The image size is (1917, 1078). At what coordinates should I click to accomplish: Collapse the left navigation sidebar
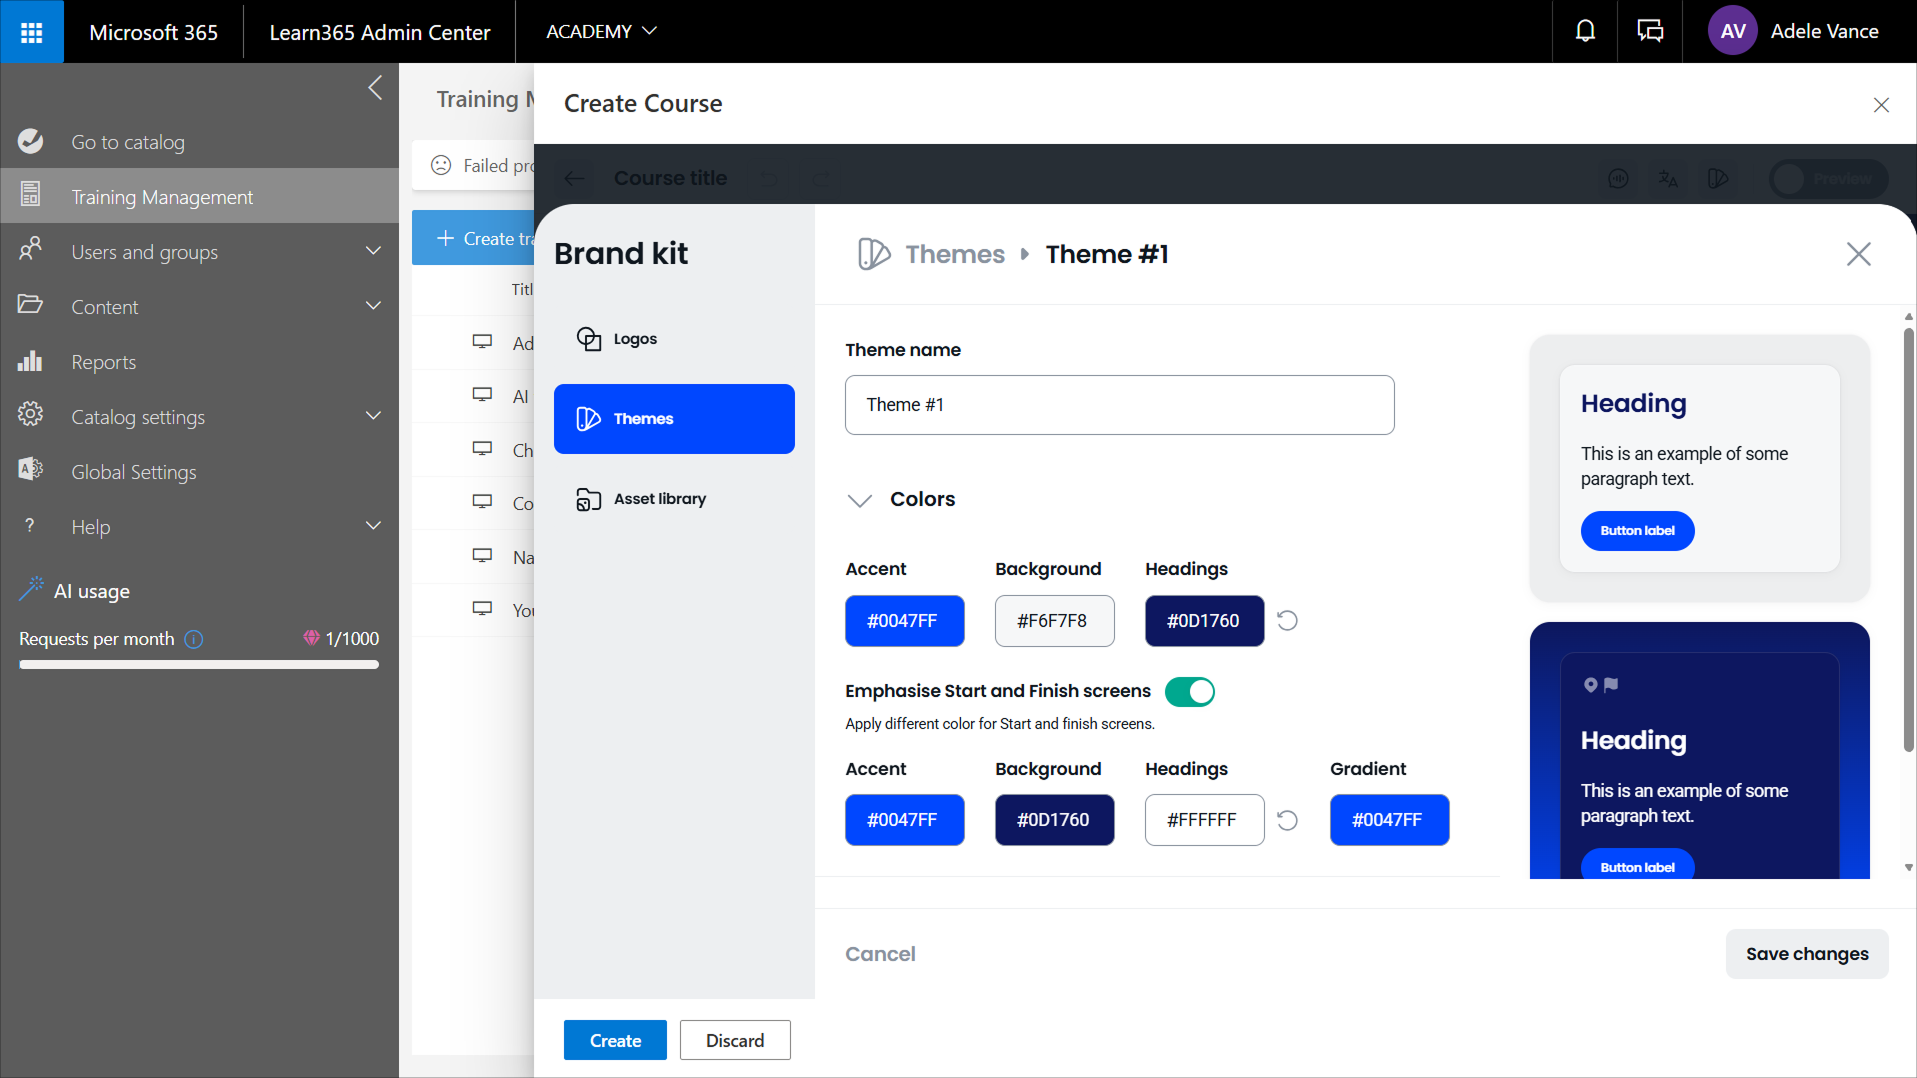point(375,88)
